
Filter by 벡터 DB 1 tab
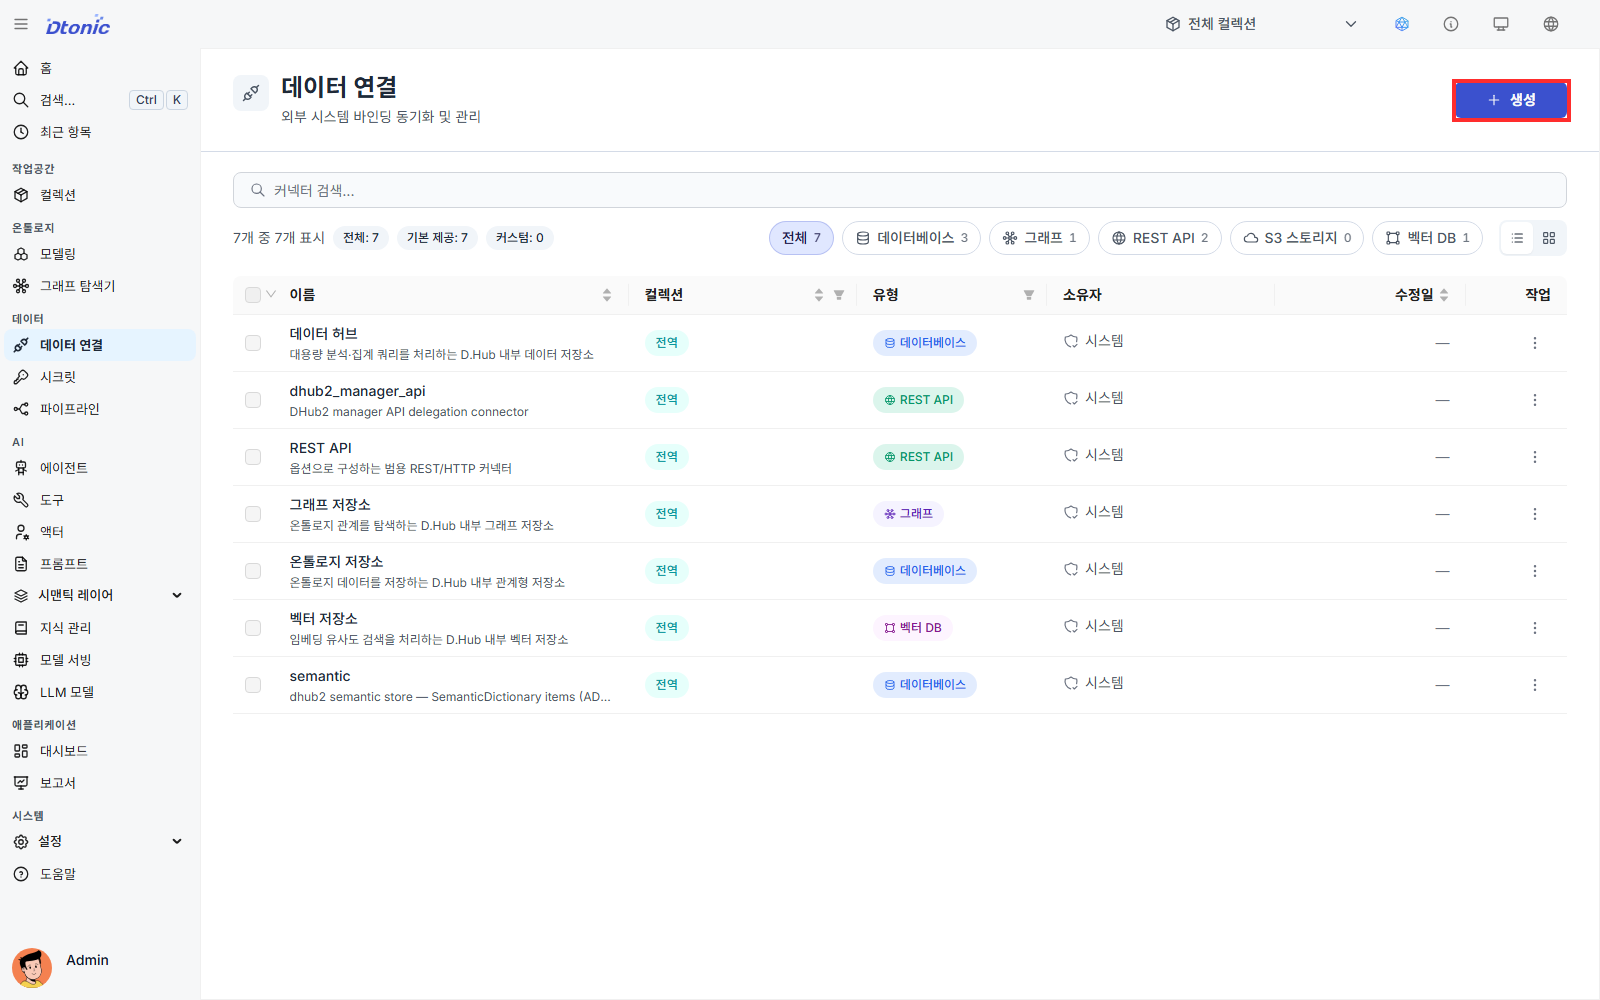coord(1427,238)
